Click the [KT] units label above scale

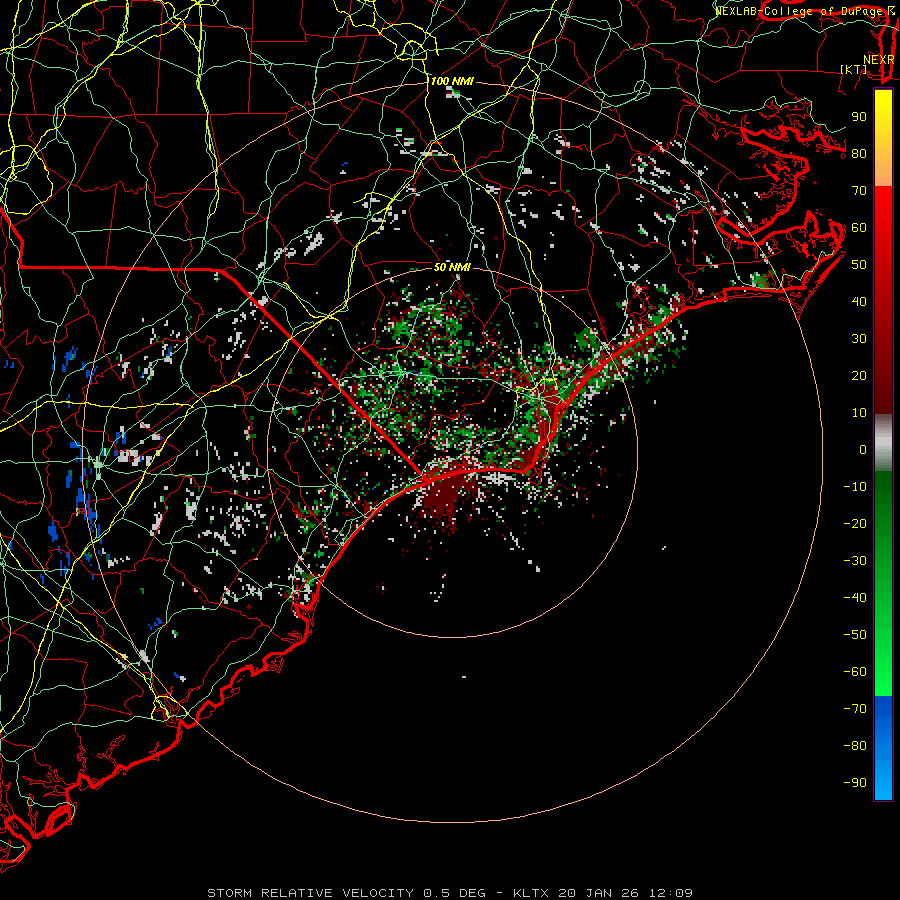coord(854,69)
